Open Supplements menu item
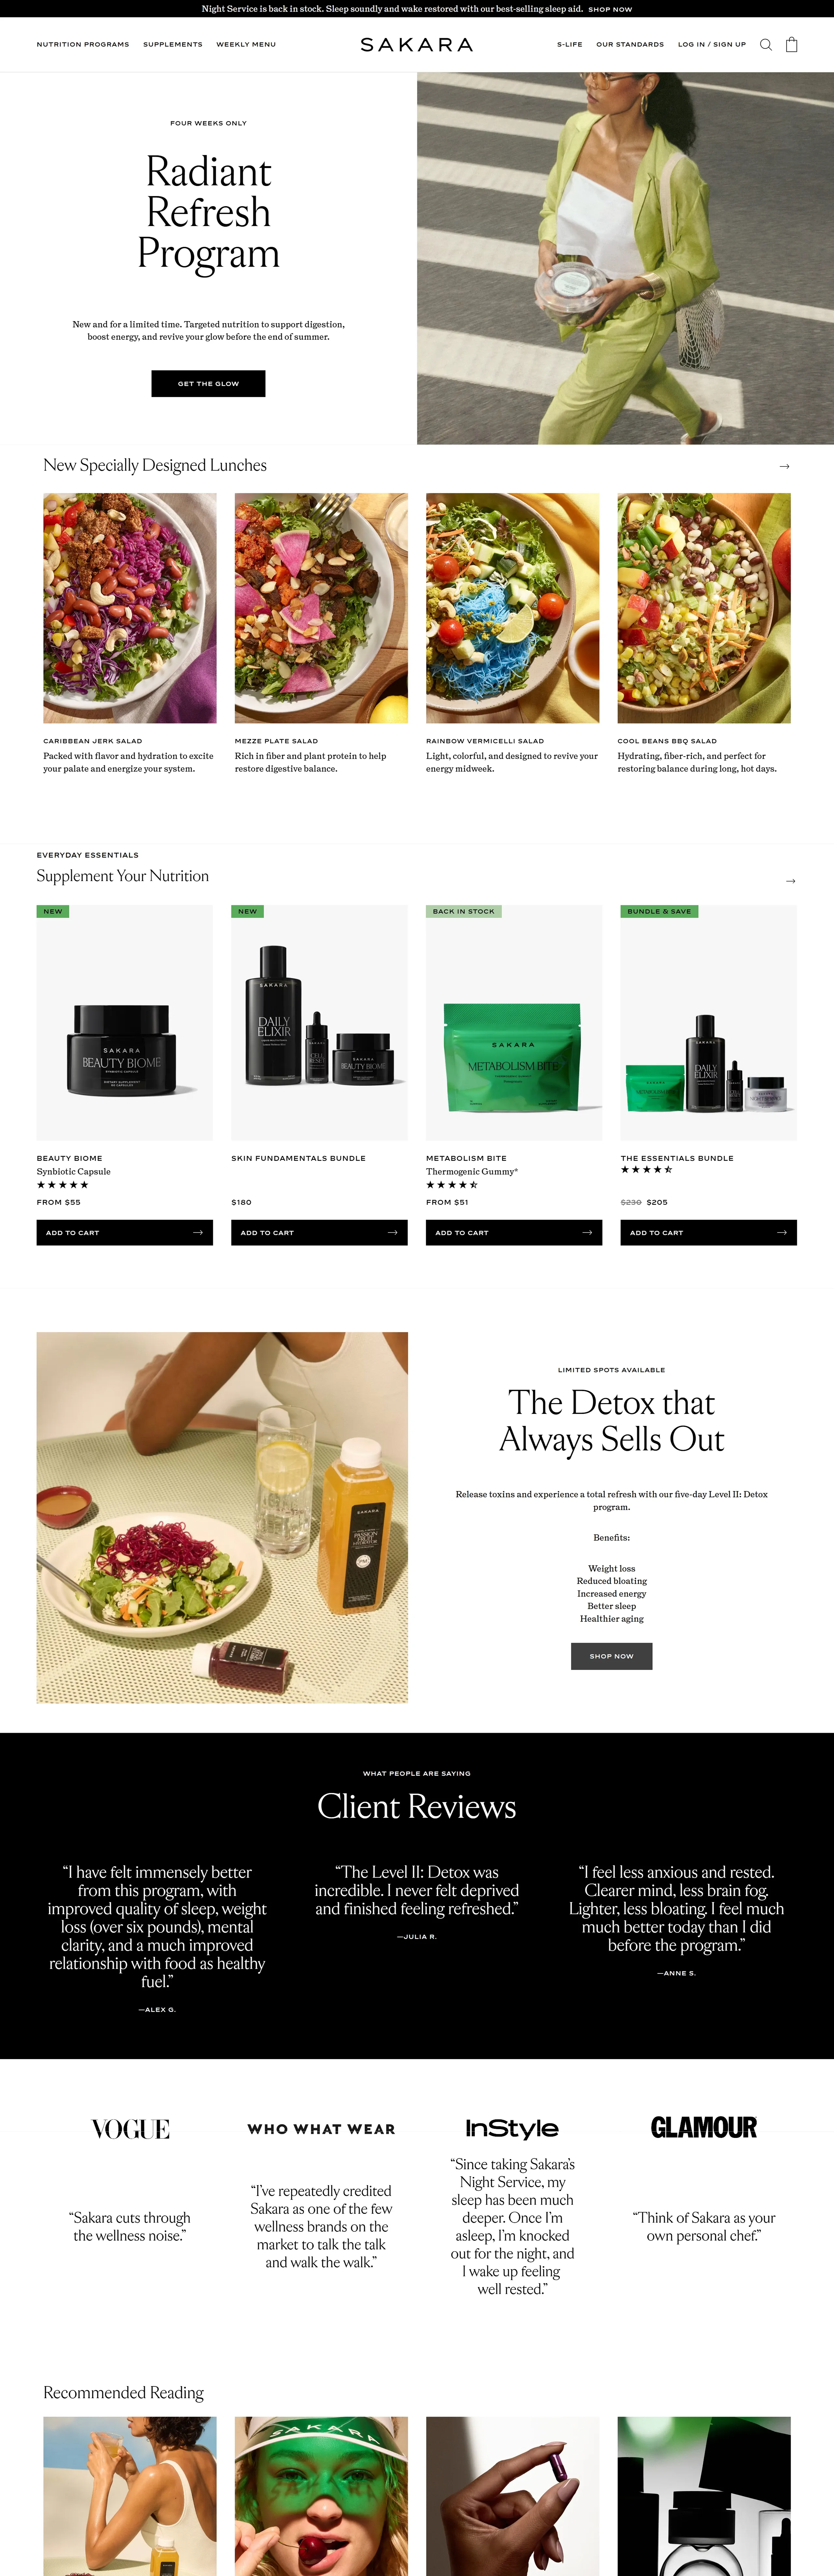 point(173,44)
